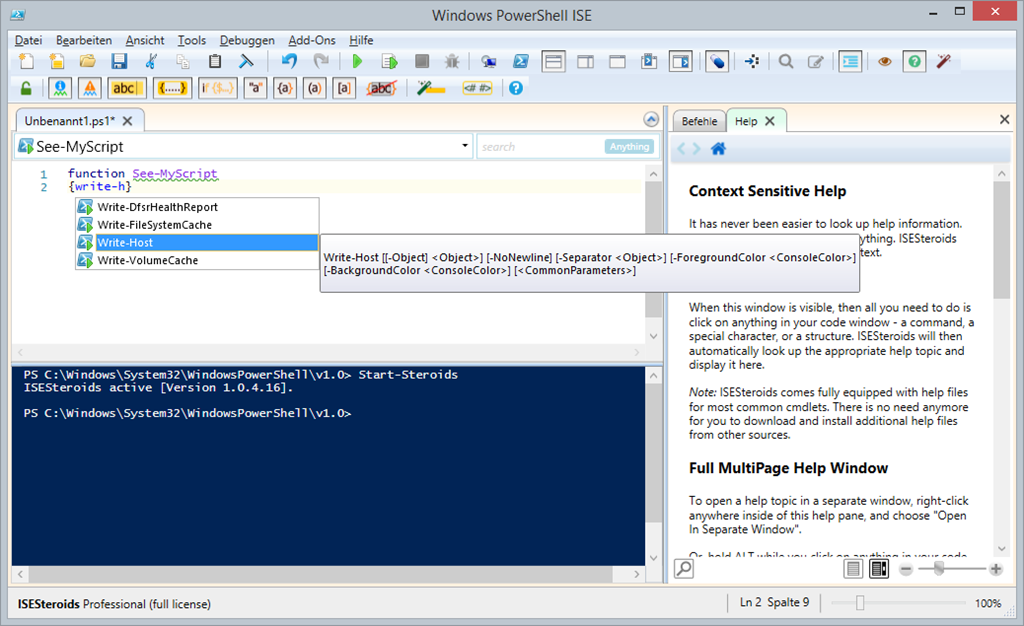
Task: Choose Write-FileSystemCache from the suggestions
Action: pyautogui.click(x=197, y=225)
